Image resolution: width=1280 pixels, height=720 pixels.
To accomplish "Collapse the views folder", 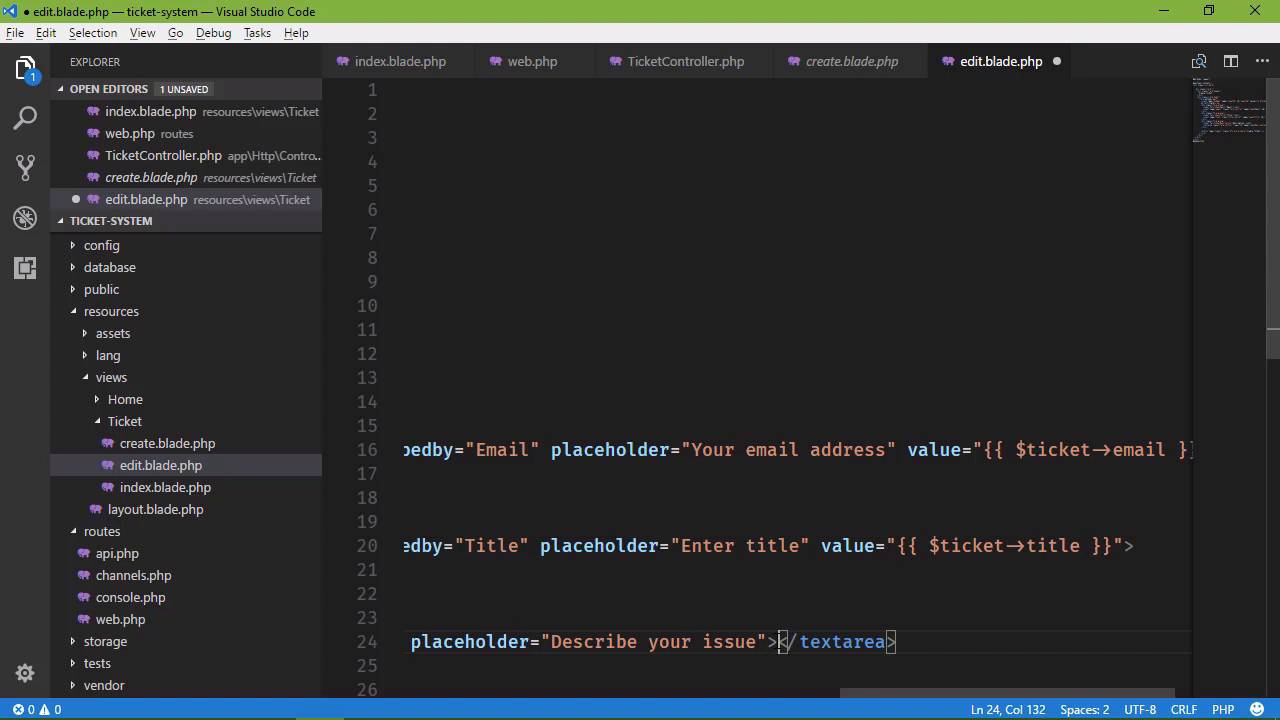I will coord(84,377).
